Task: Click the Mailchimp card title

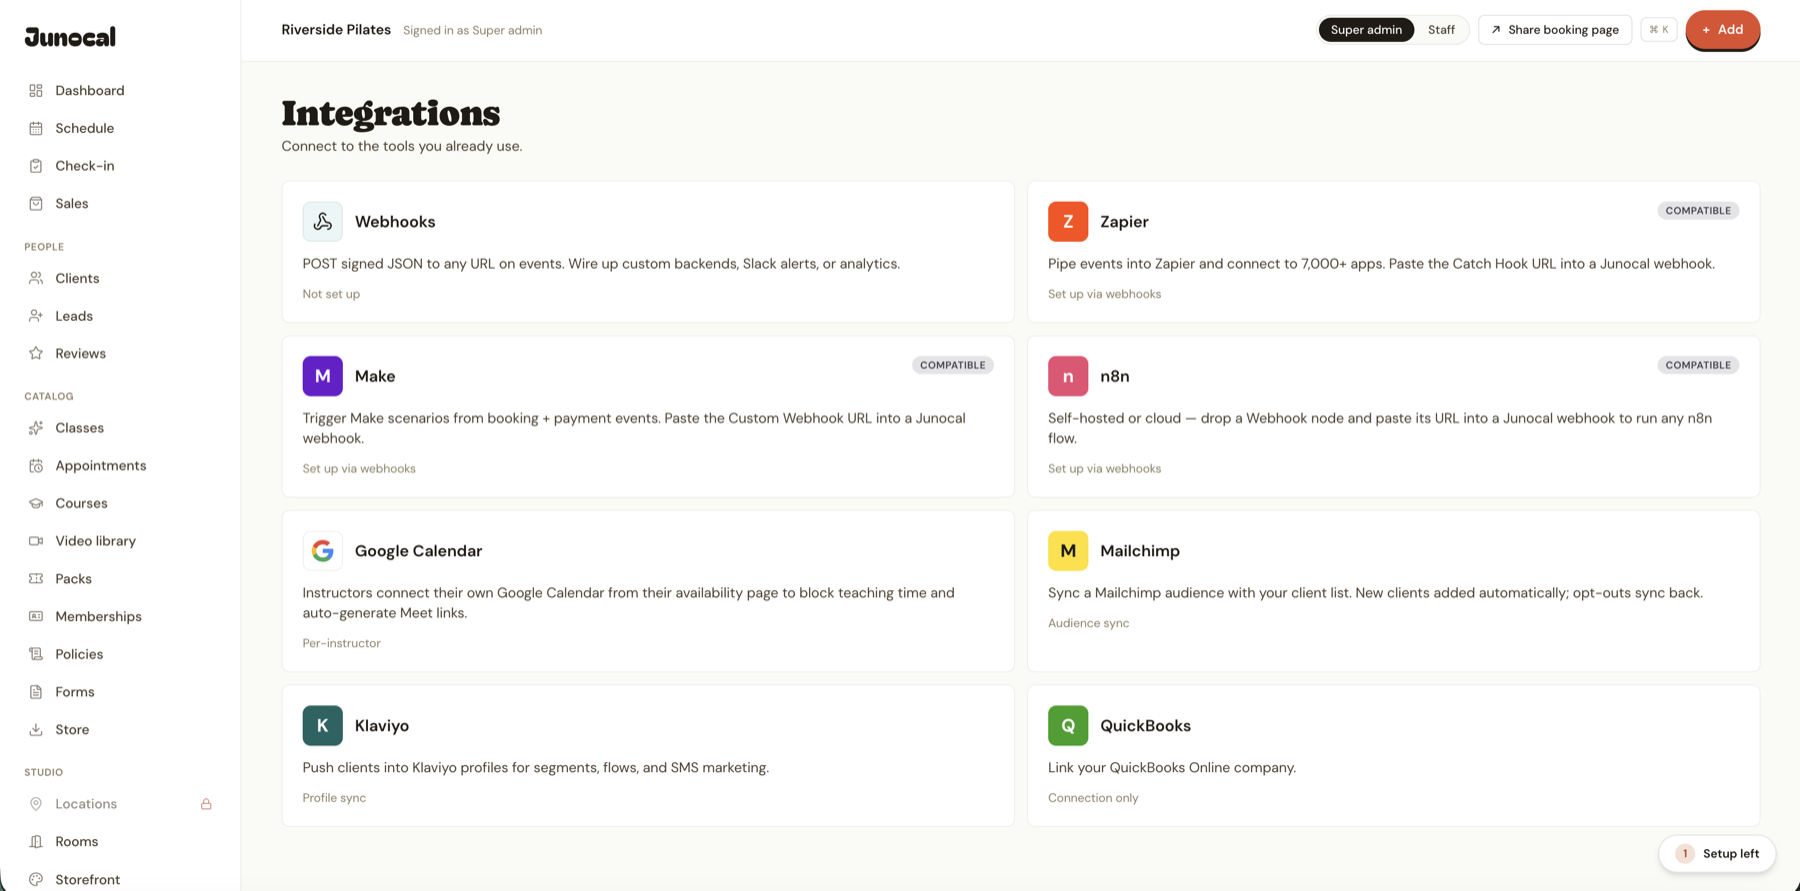Action: [x=1140, y=551]
